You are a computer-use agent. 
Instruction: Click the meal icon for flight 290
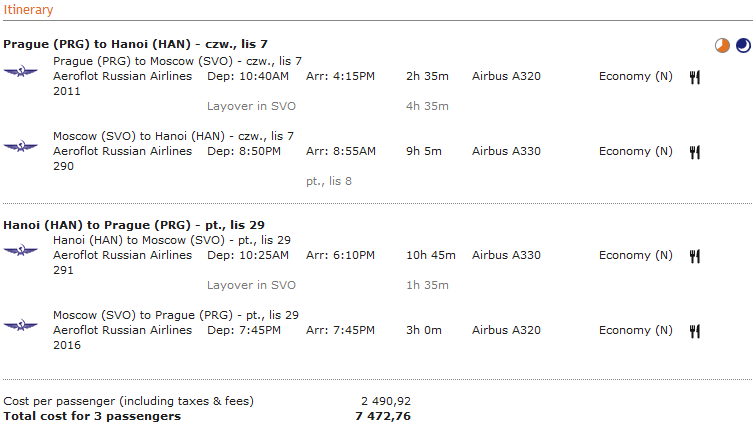click(x=694, y=152)
